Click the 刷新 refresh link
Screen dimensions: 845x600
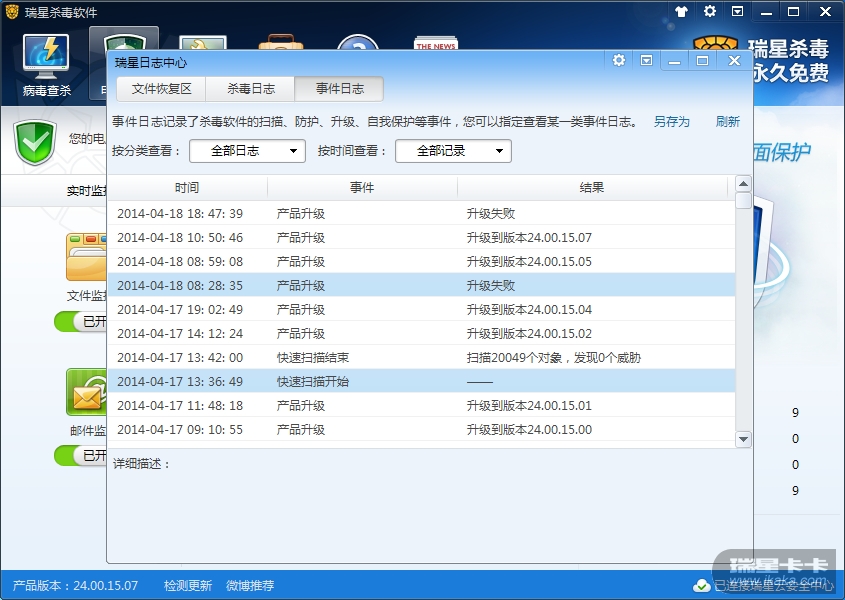coord(727,121)
